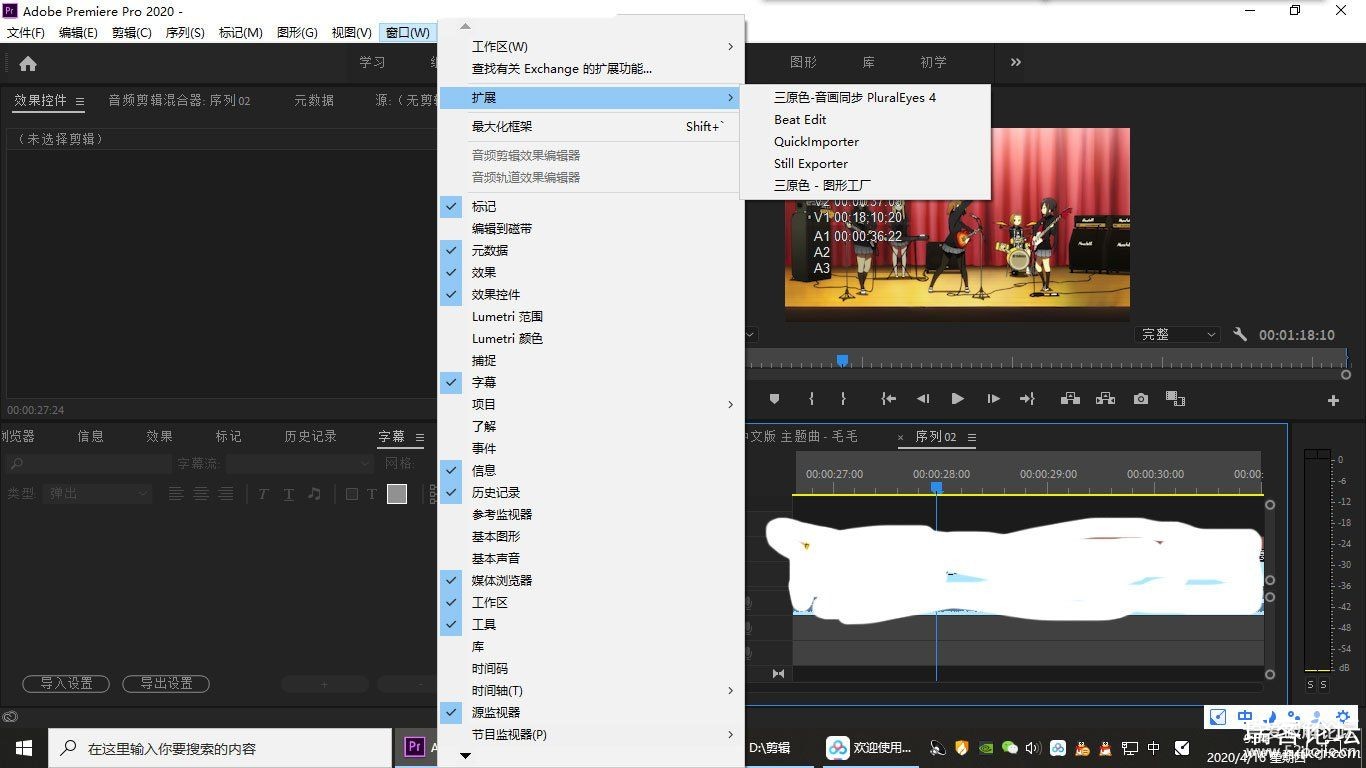Open 三原色 PluralEyes 4 extension
The image size is (1366, 768).
pos(865,97)
